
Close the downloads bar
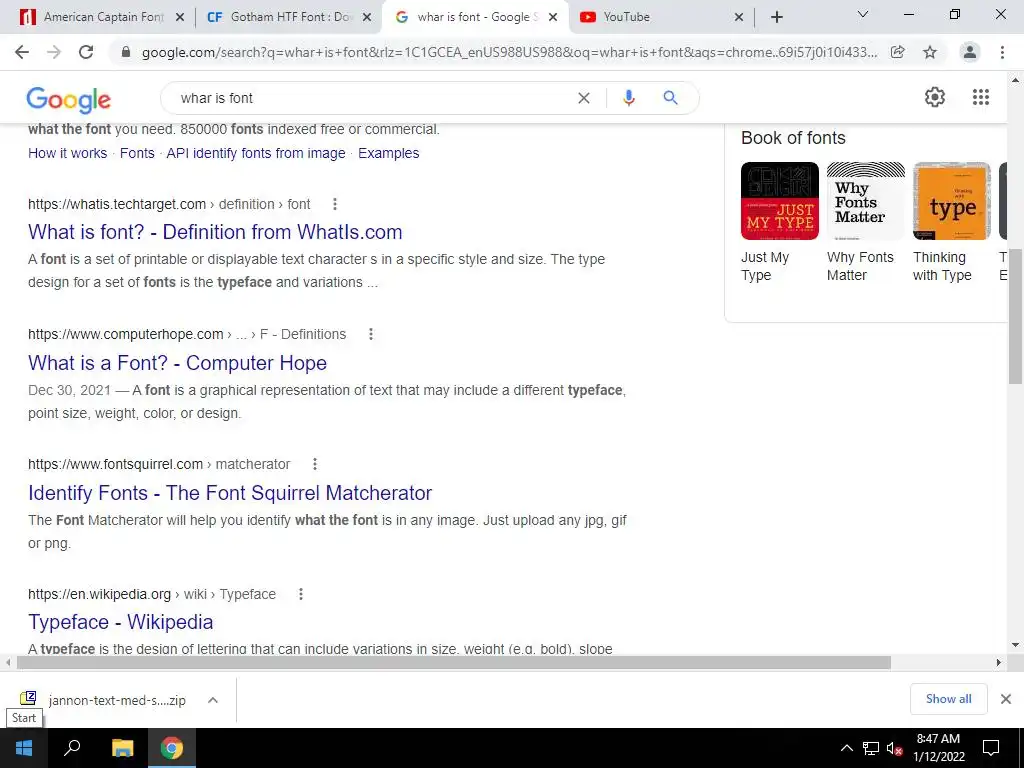tap(1006, 699)
